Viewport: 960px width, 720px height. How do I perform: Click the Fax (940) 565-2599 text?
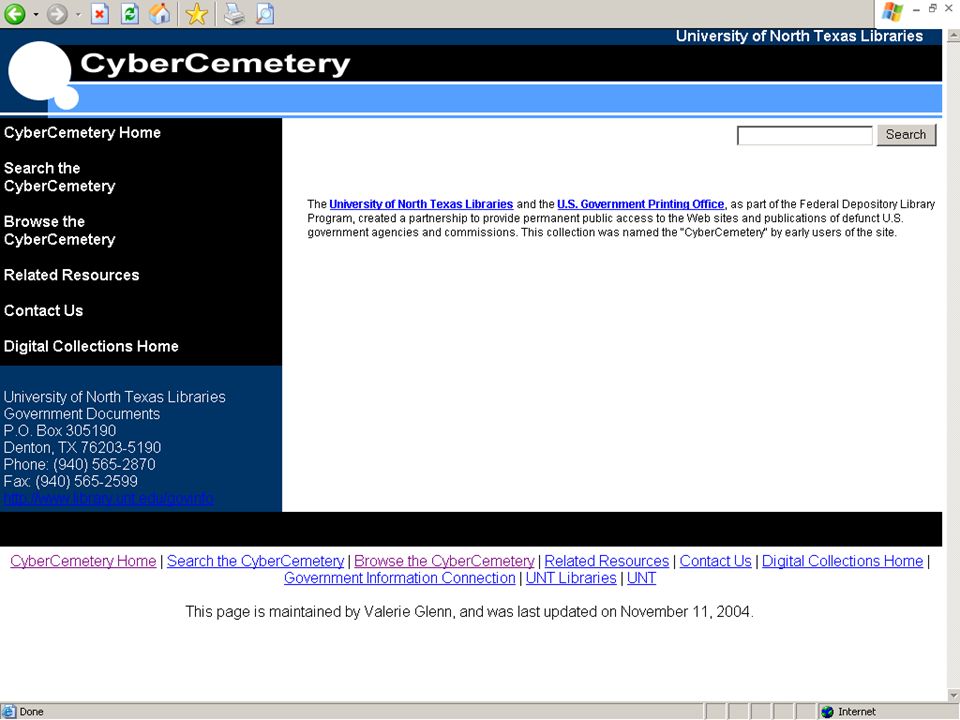70,481
